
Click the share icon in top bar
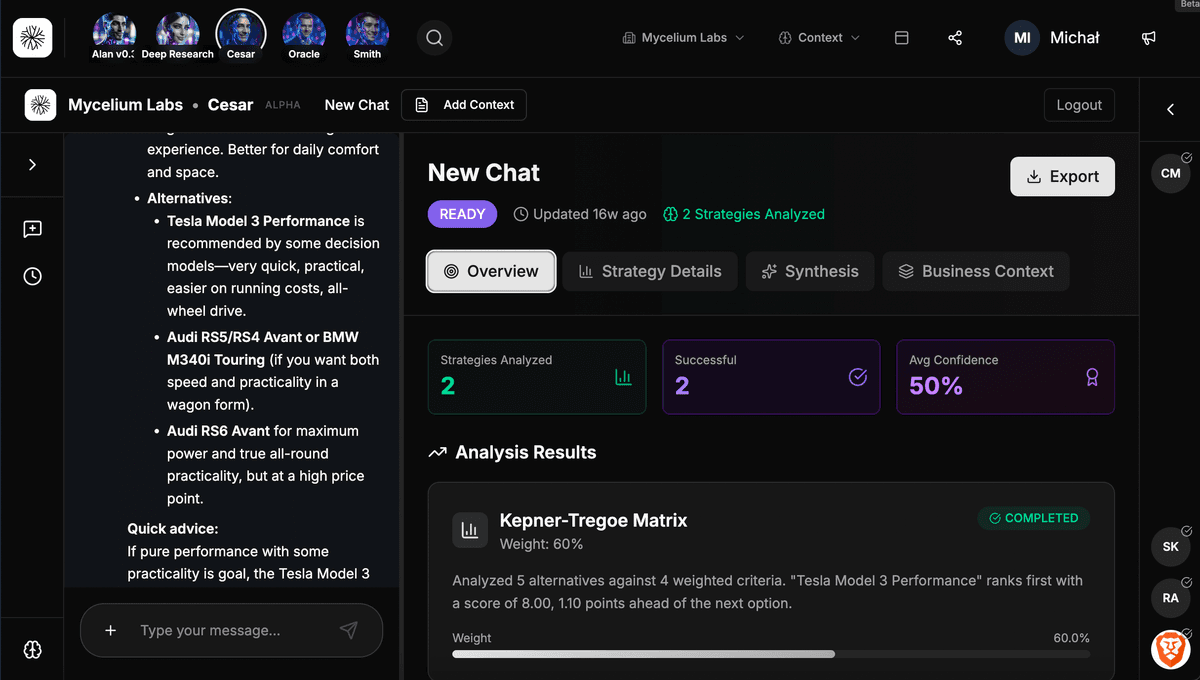click(x=954, y=38)
